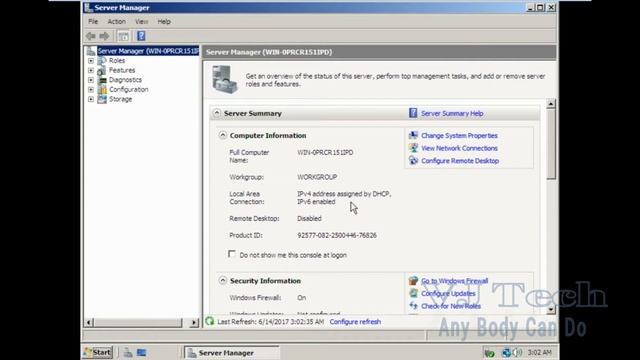Click the Roles tree icon

coord(102,61)
